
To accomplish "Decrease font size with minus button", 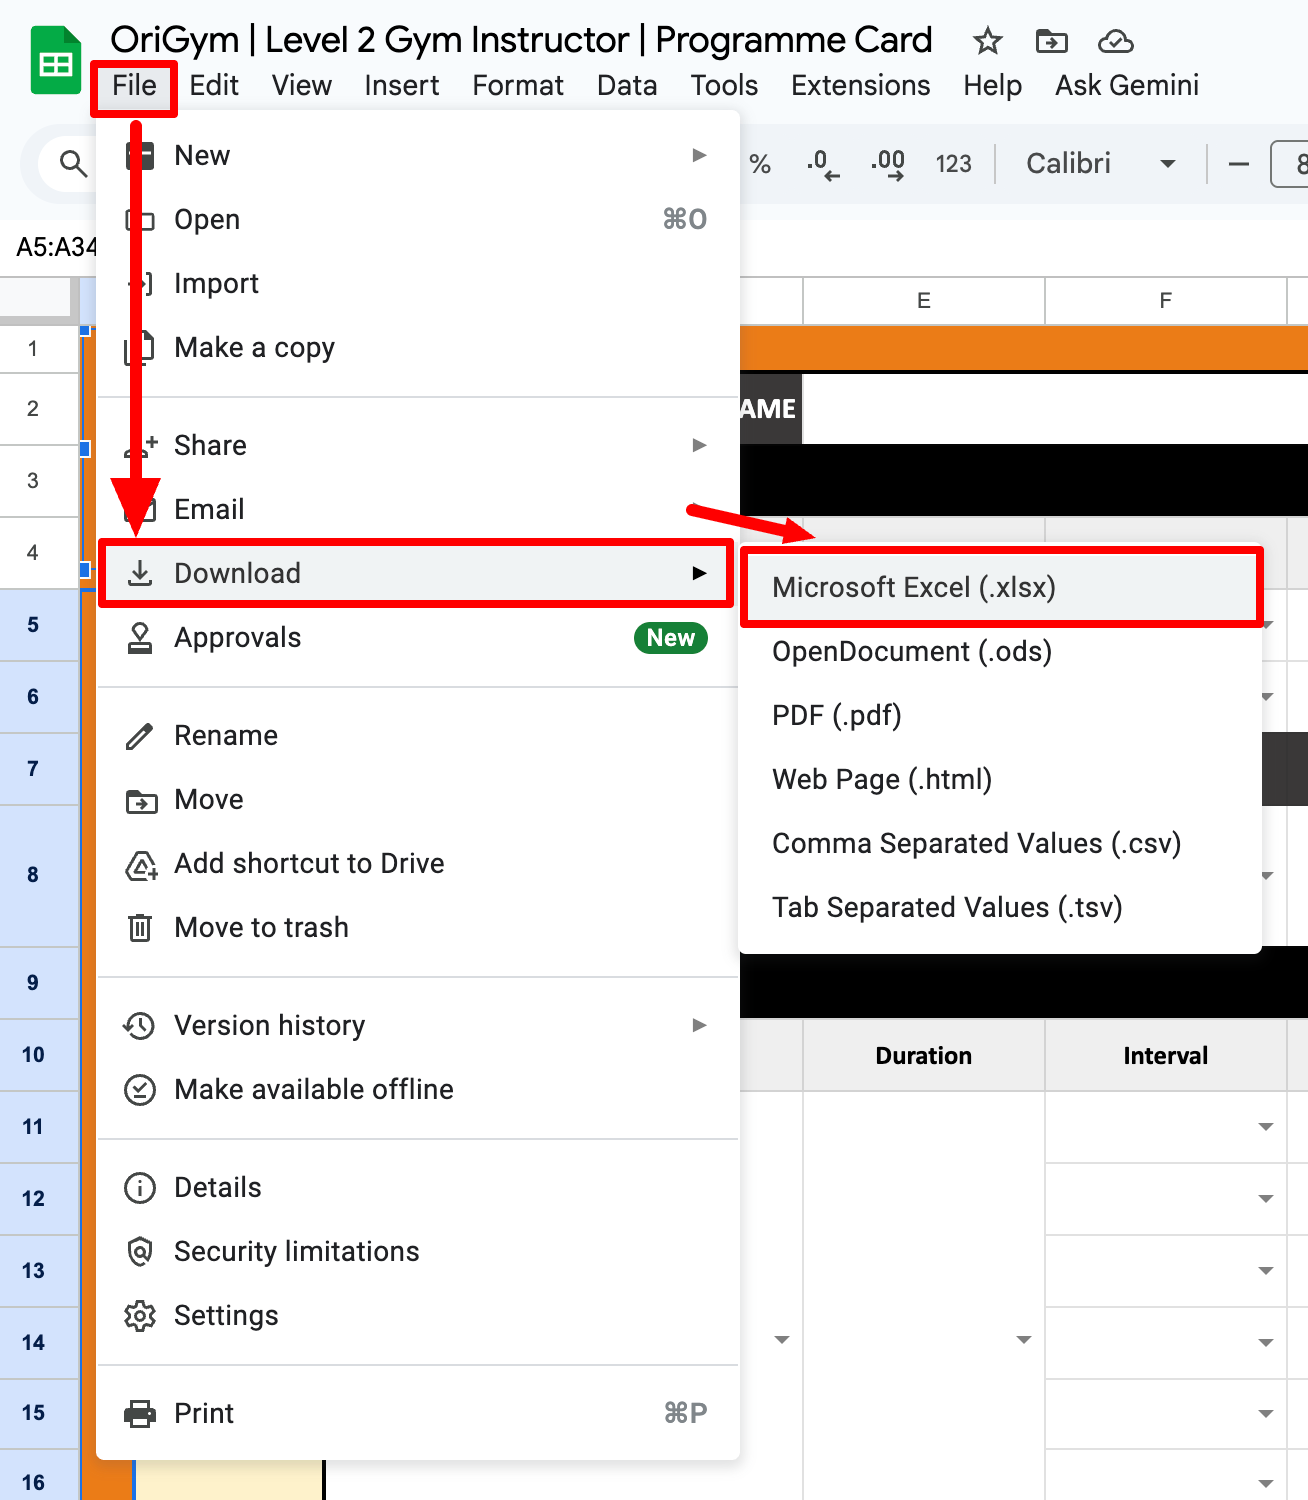I will (x=1239, y=164).
